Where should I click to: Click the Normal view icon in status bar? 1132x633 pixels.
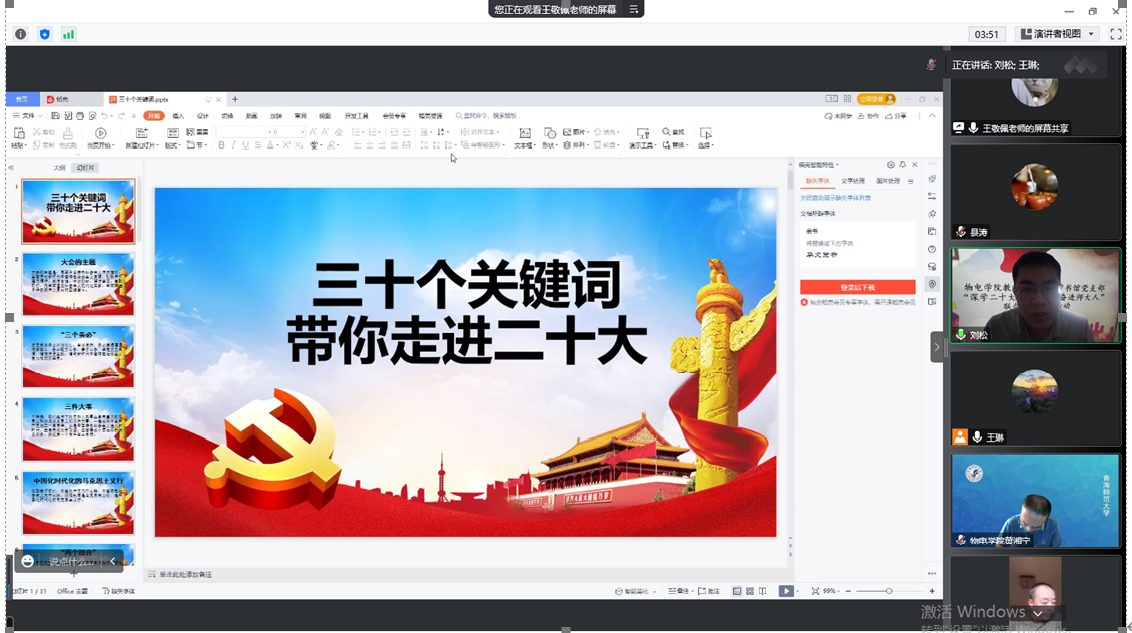(736, 591)
